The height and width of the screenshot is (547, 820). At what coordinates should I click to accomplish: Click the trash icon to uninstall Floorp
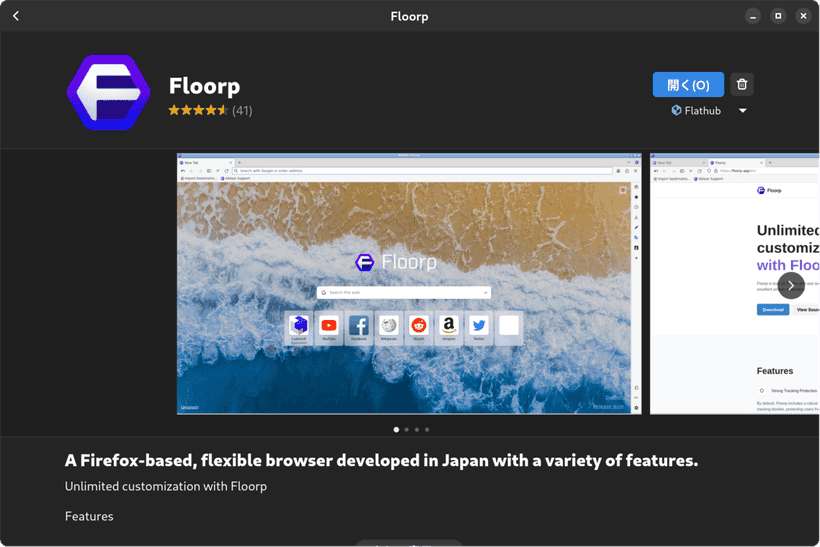pyautogui.click(x=741, y=85)
